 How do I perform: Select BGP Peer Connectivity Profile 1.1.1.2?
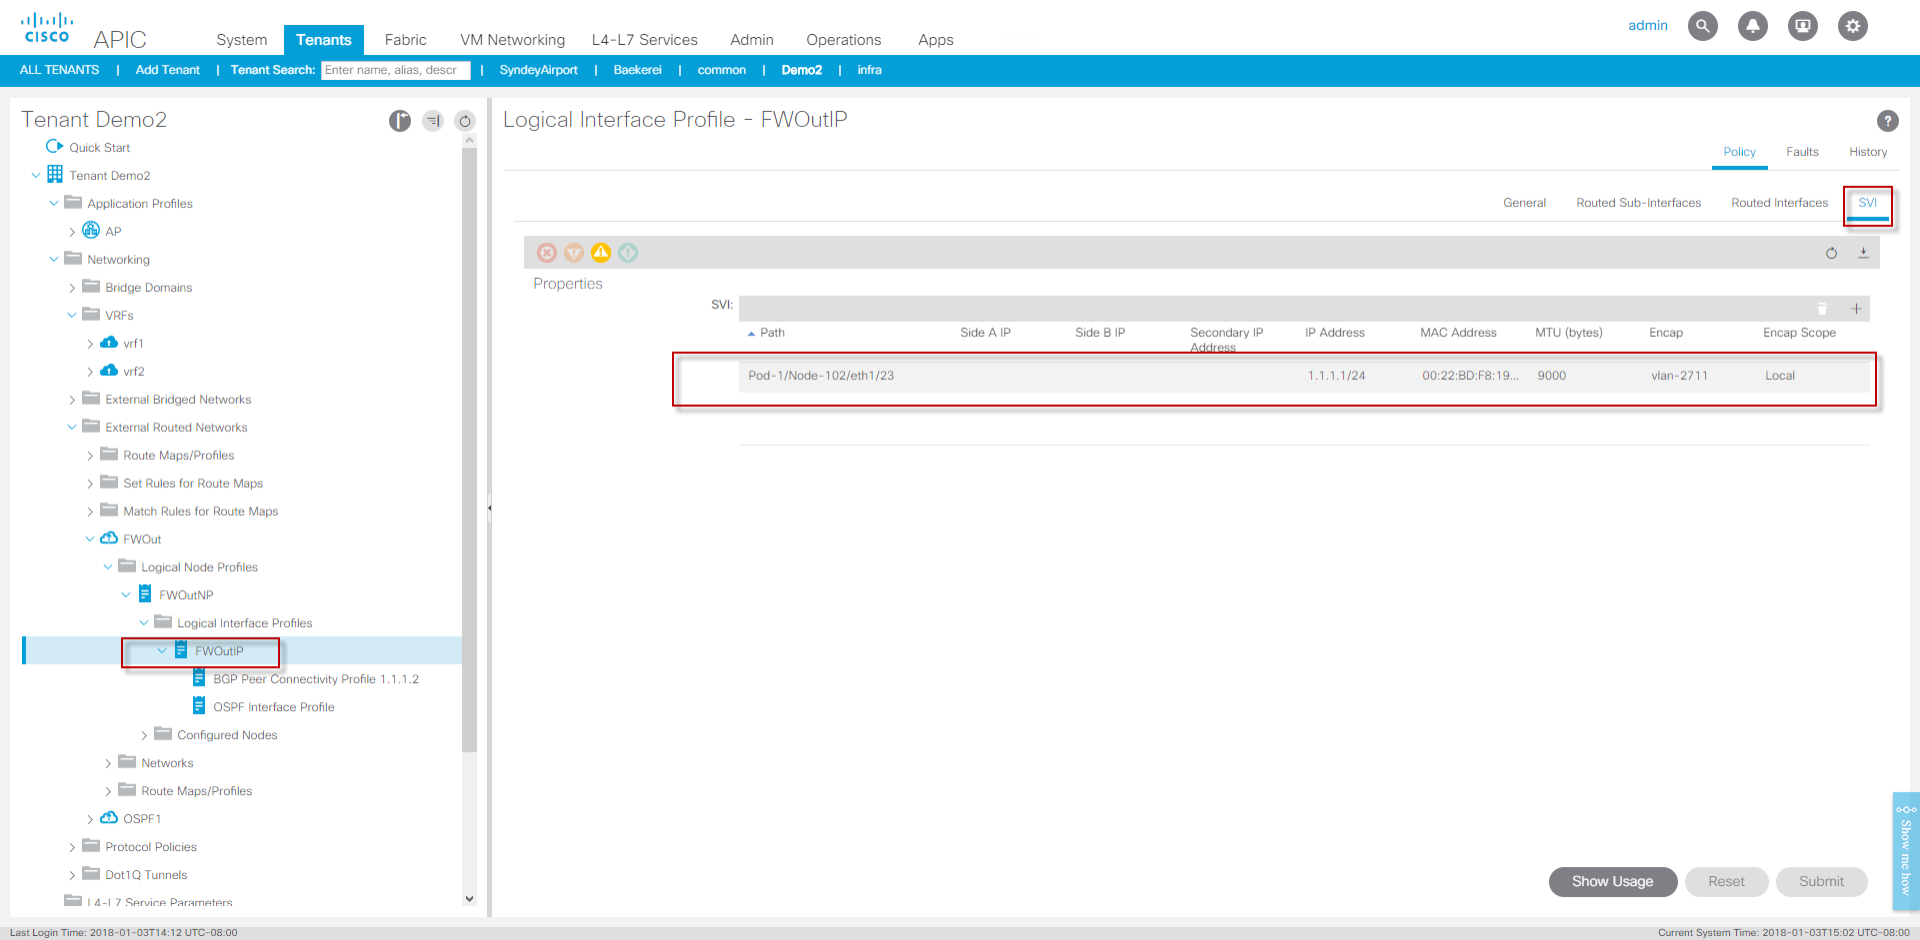point(315,679)
